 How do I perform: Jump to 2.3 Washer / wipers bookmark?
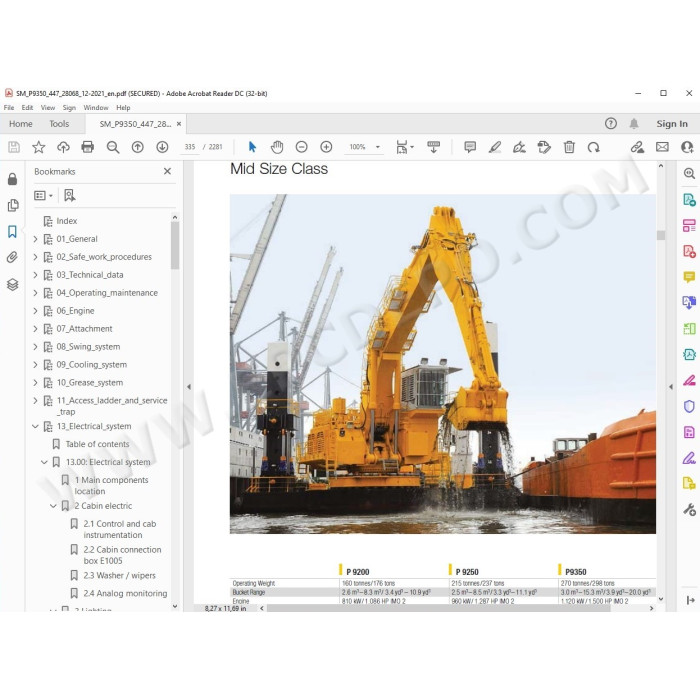click(119, 575)
